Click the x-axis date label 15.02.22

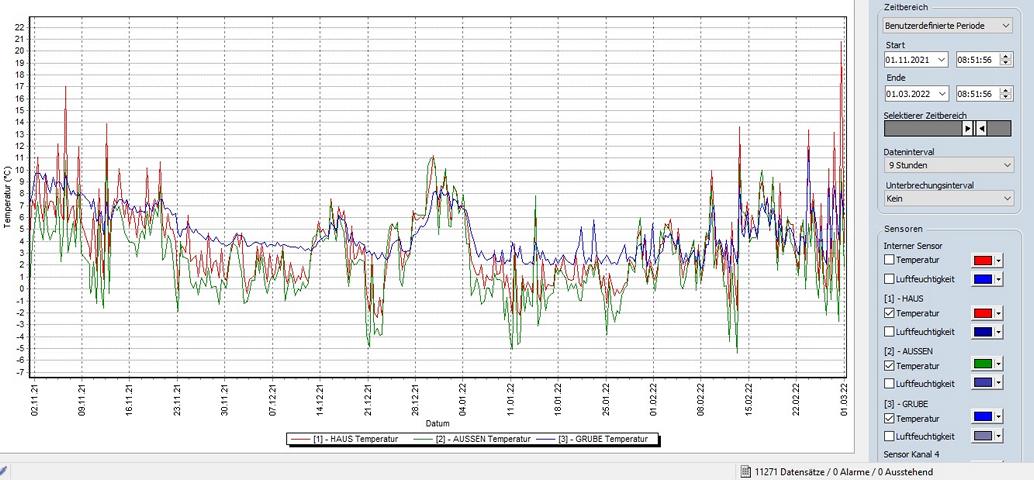[x=749, y=399]
